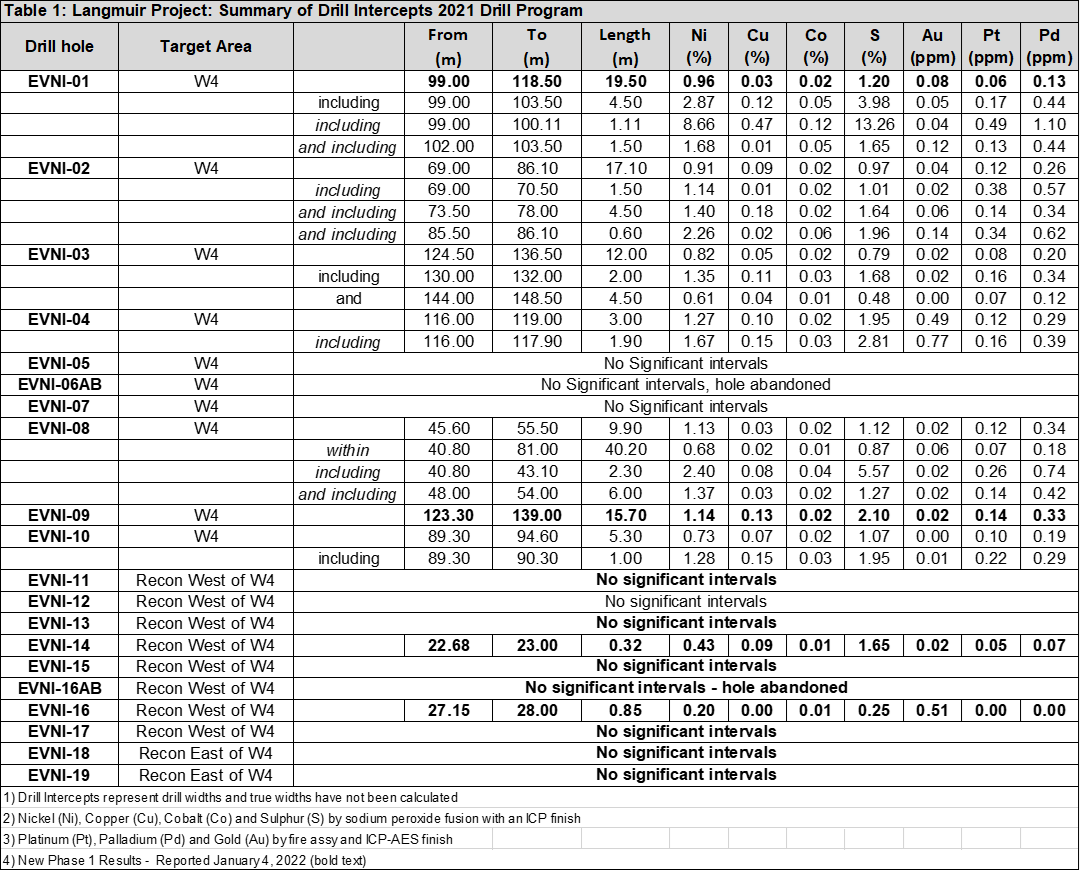Click the 'Drill hole' column header
Image resolution: width=1080 pixels, height=871 pixels.
click(59, 46)
